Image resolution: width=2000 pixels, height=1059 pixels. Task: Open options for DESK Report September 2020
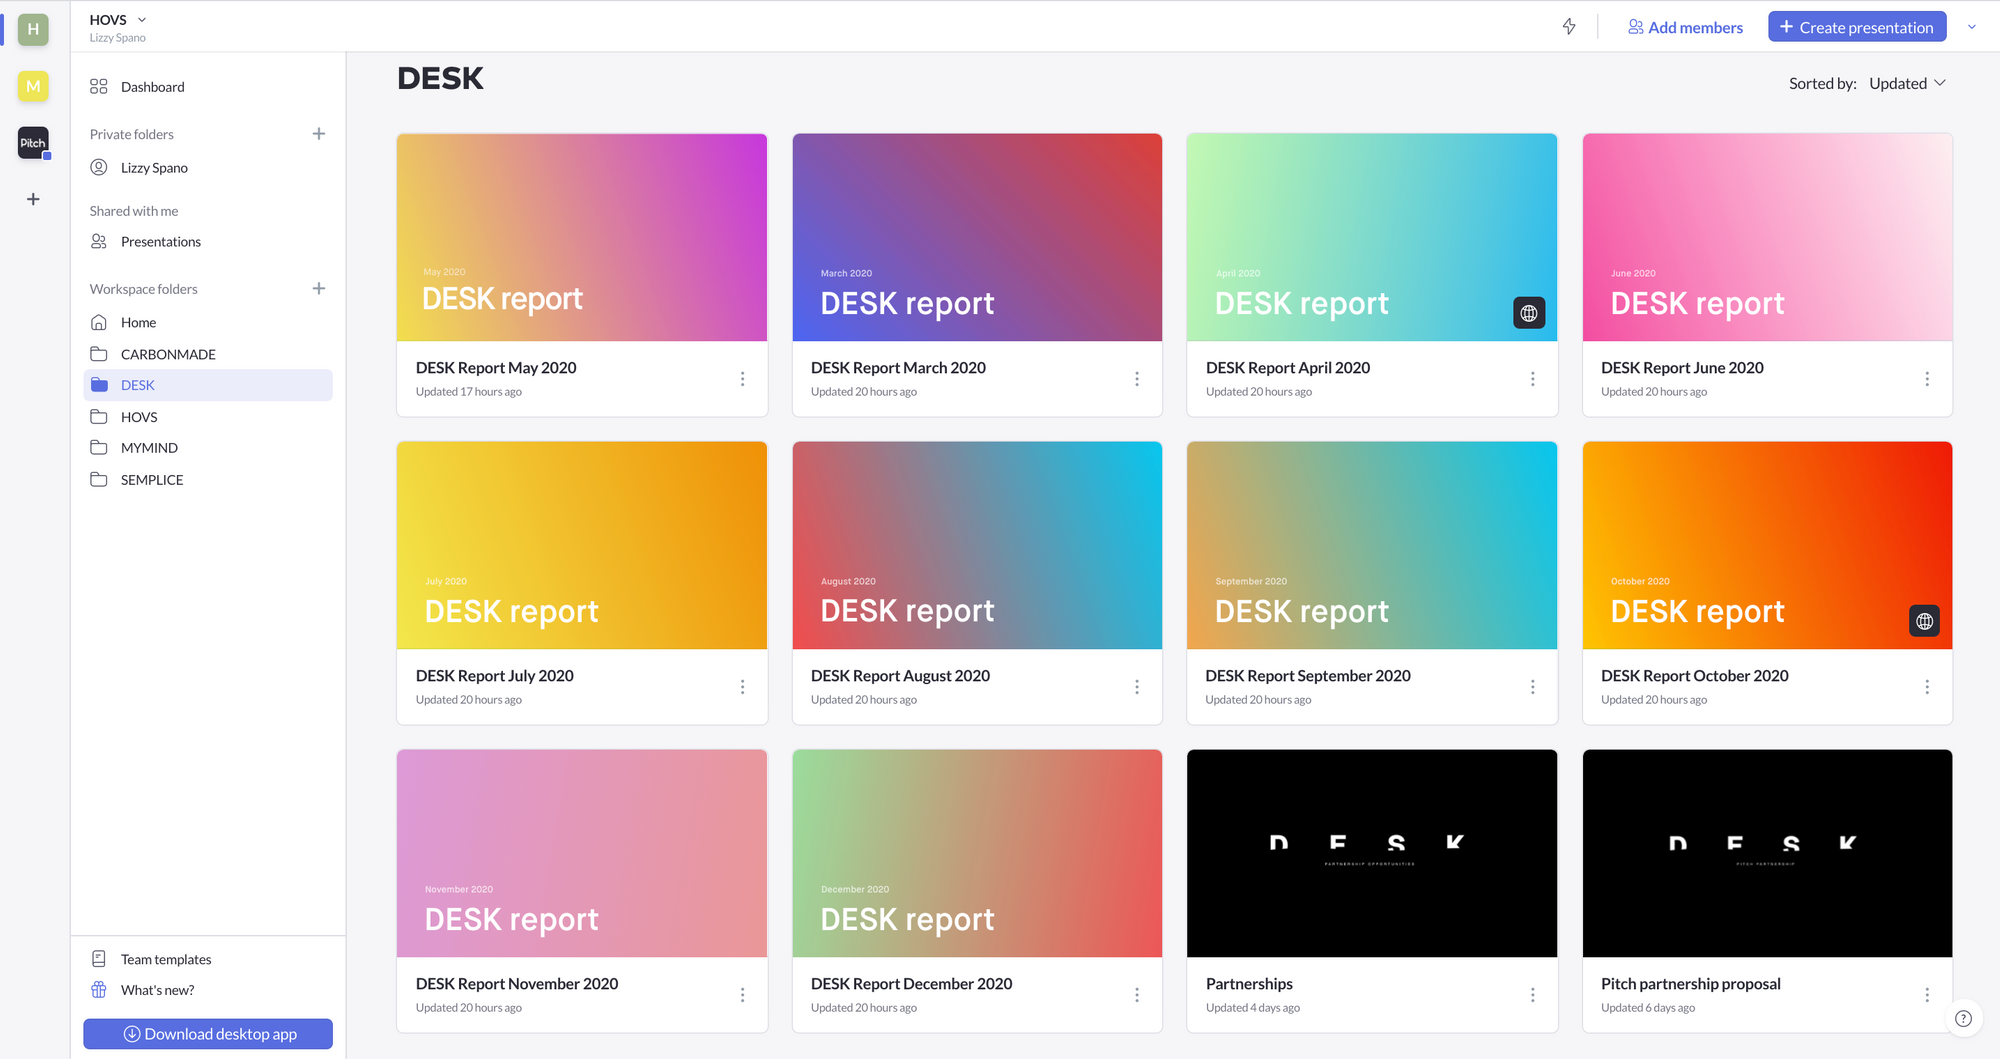click(x=1532, y=687)
